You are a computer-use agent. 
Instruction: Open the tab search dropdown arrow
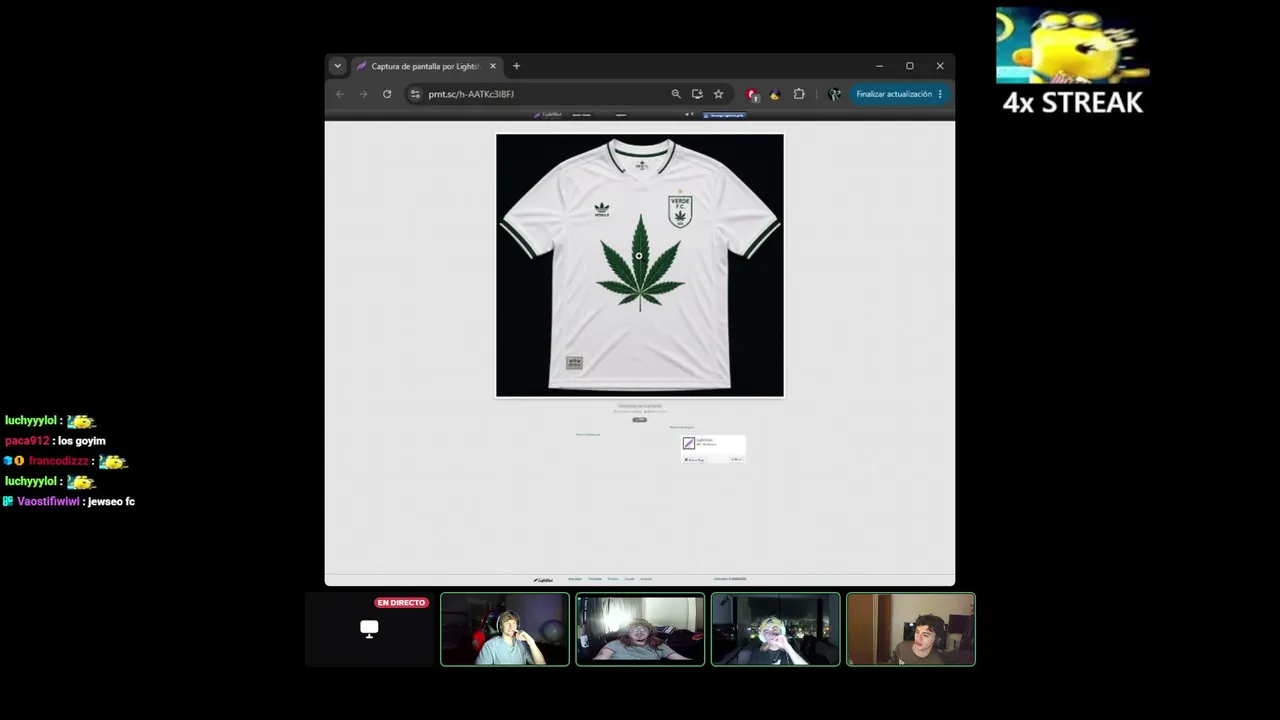337,66
